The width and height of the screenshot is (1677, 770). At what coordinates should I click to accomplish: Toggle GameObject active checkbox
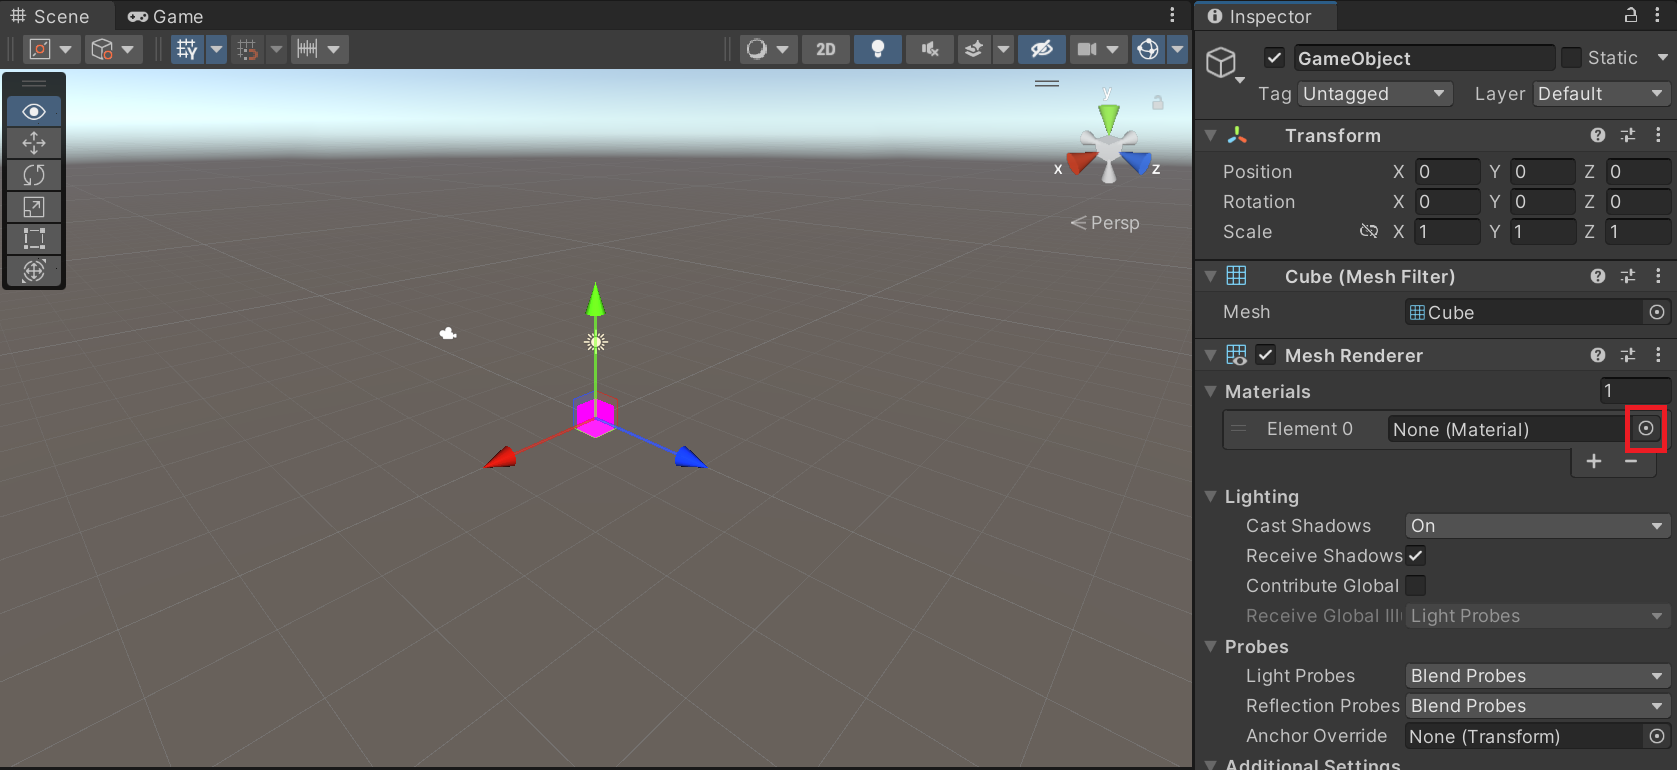(1274, 58)
